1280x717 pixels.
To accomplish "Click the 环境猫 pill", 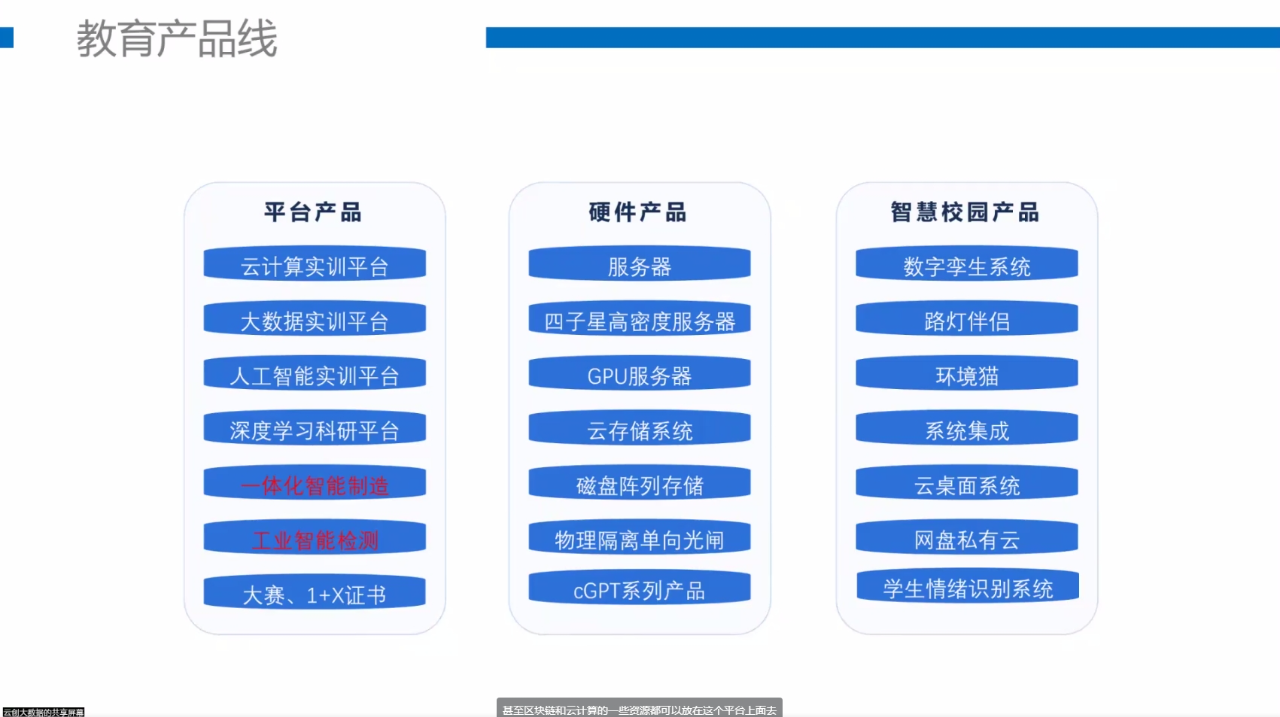I will 966,376.
